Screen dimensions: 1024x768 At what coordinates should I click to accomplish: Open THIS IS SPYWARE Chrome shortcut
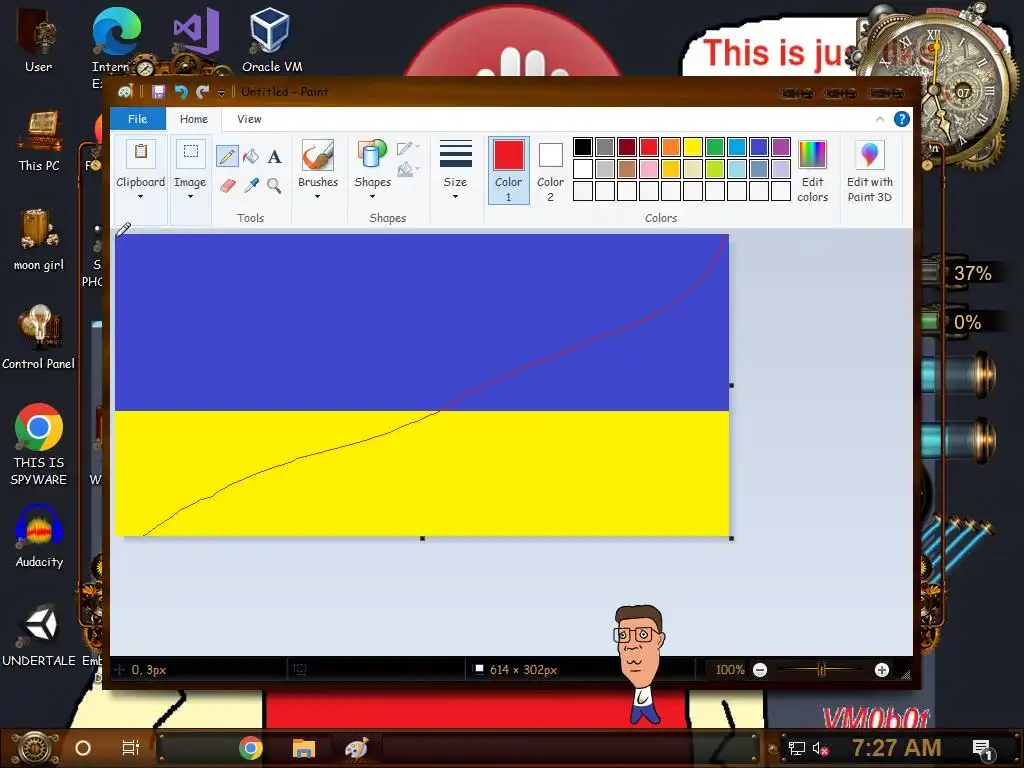(x=39, y=444)
